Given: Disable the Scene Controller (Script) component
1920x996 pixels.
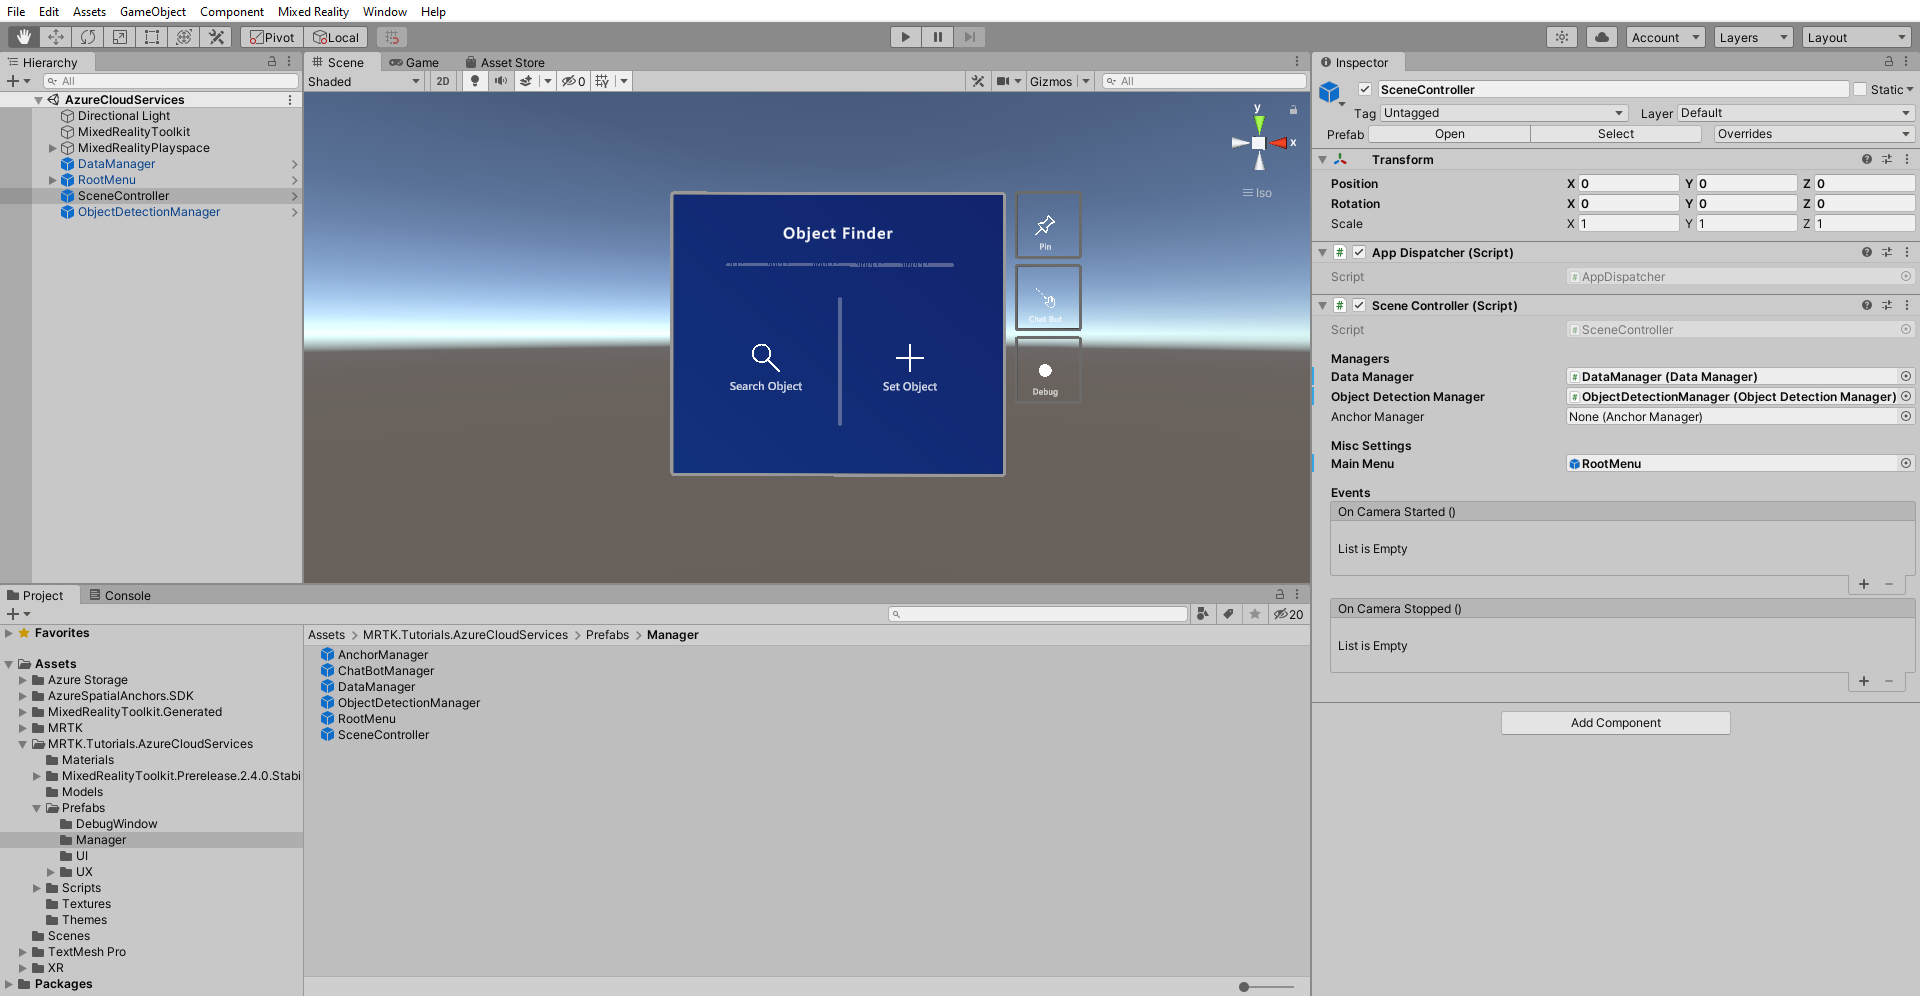Looking at the screenshot, I should click(1360, 306).
